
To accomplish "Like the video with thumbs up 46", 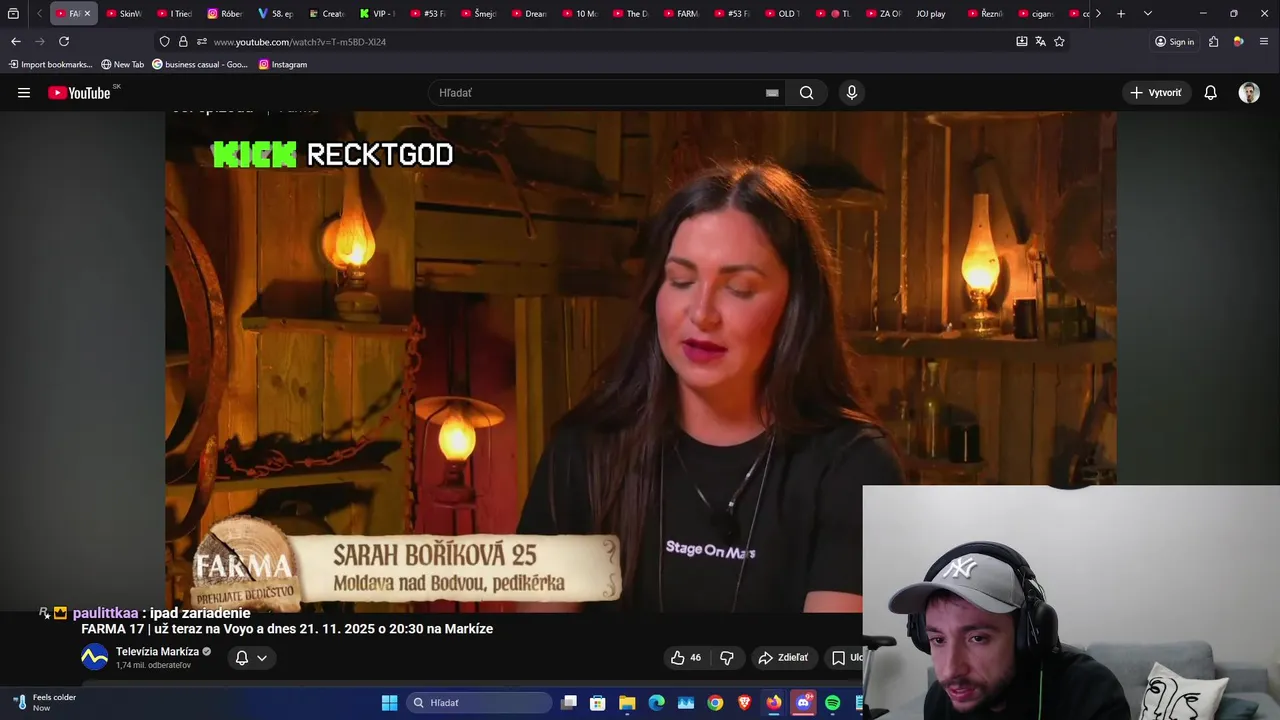I will (x=686, y=658).
